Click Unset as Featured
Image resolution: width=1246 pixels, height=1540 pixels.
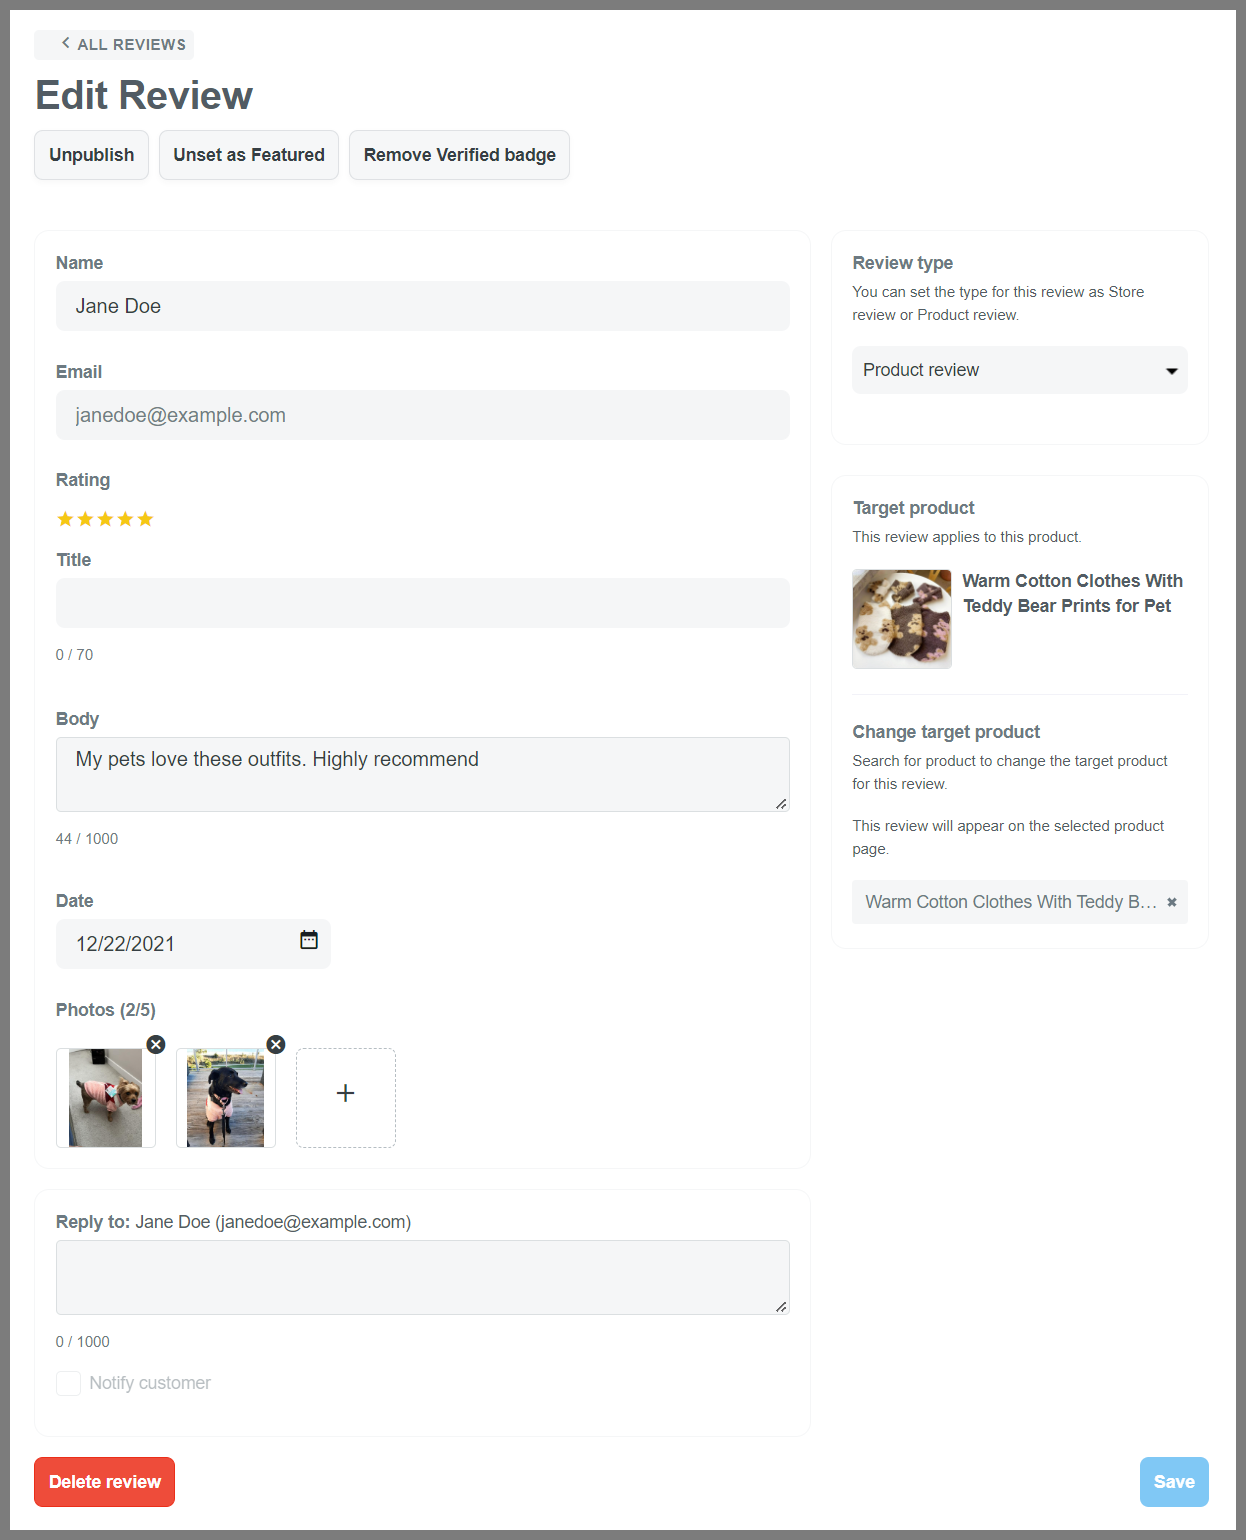click(249, 155)
